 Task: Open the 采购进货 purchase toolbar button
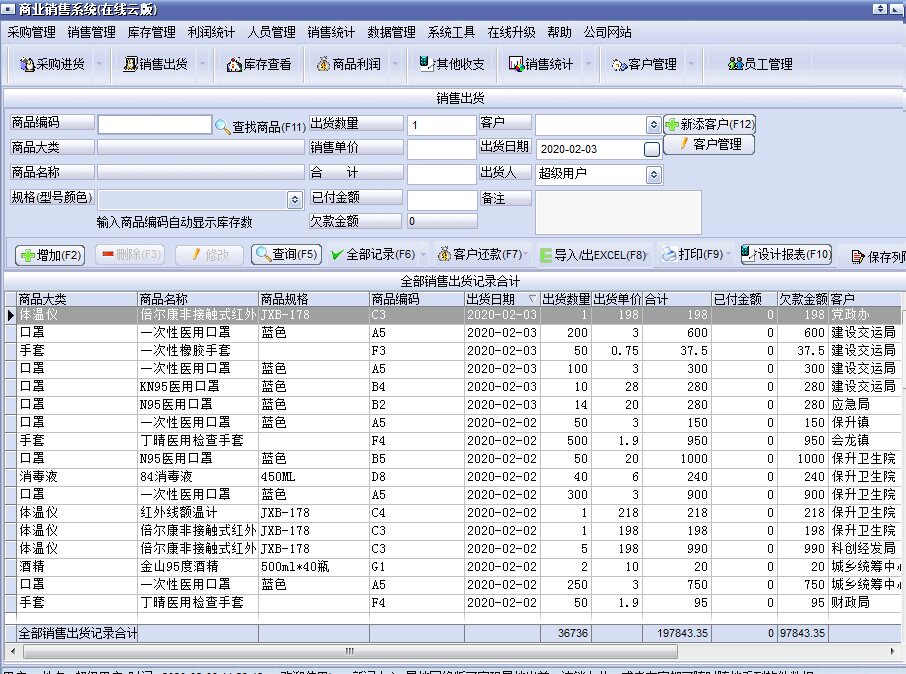(52, 64)
